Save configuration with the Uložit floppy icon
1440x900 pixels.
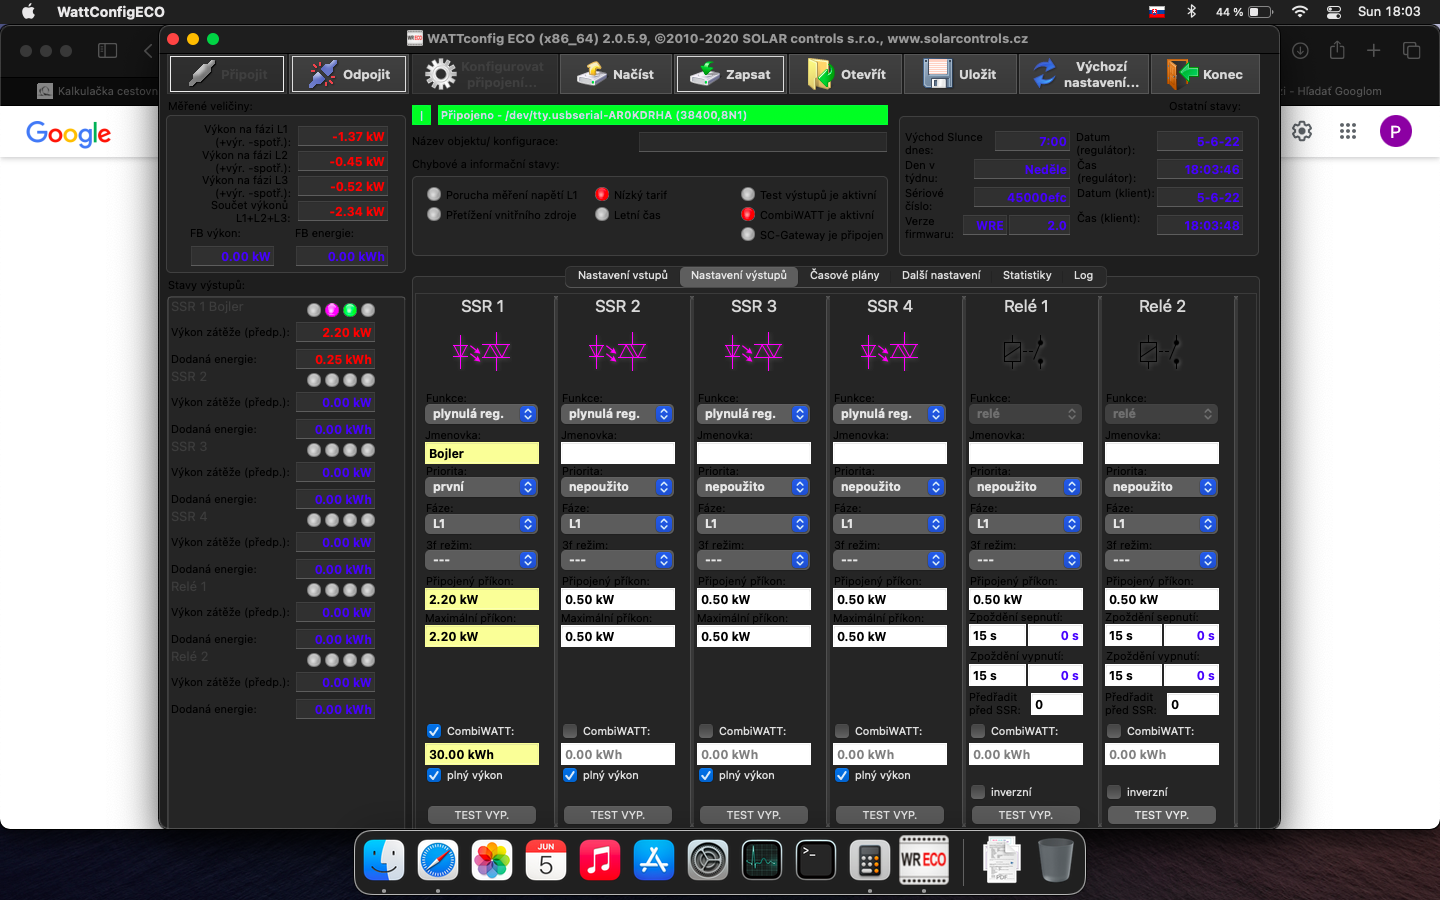(x=938, y=74)
